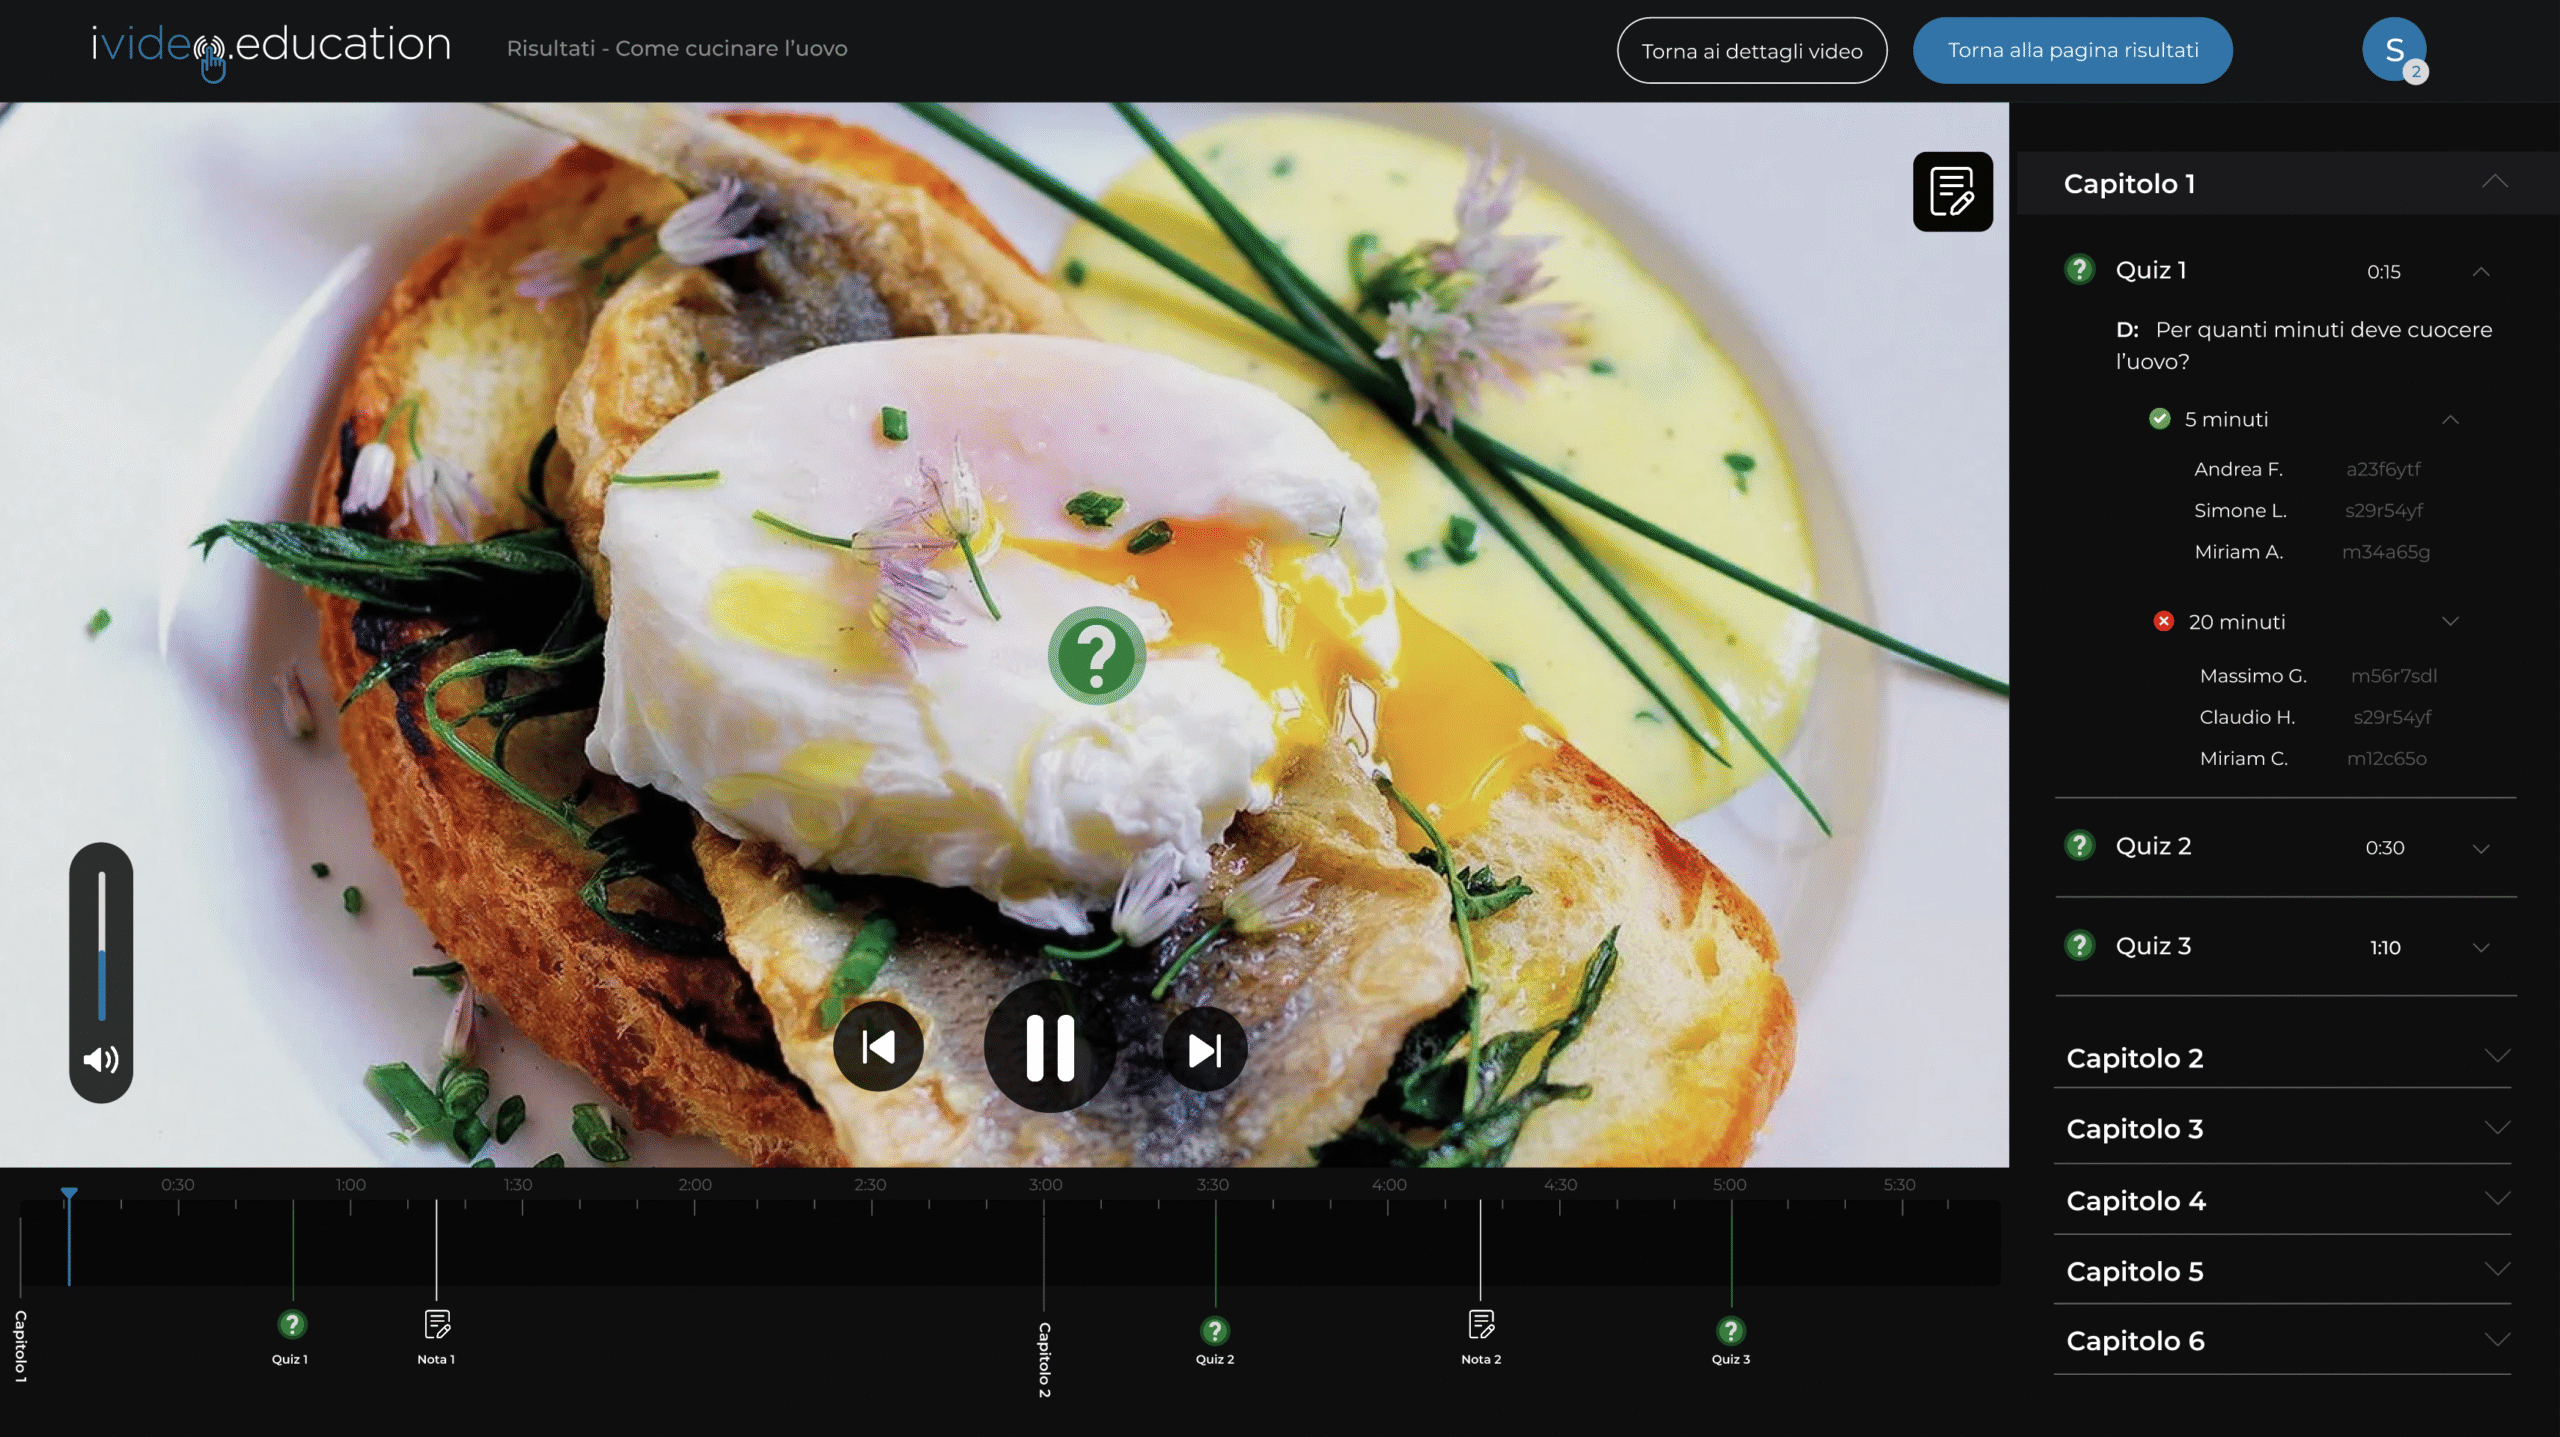The width and height of the screenshot is (2560, 1437).
Task: Adjust the vertical volume slider
Action: point(101,945)
